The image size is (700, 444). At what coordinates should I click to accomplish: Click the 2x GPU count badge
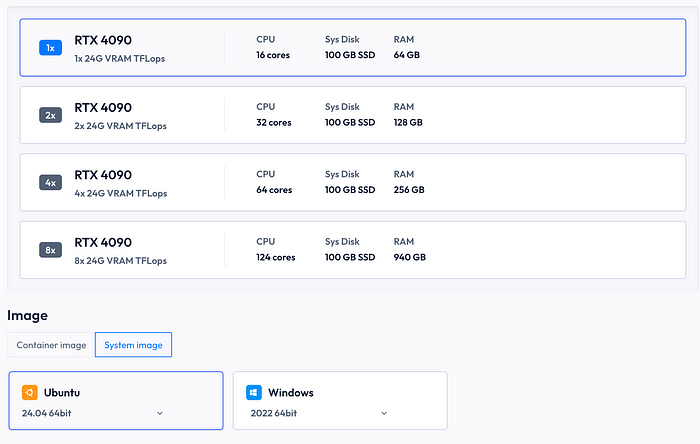(50, 115)
